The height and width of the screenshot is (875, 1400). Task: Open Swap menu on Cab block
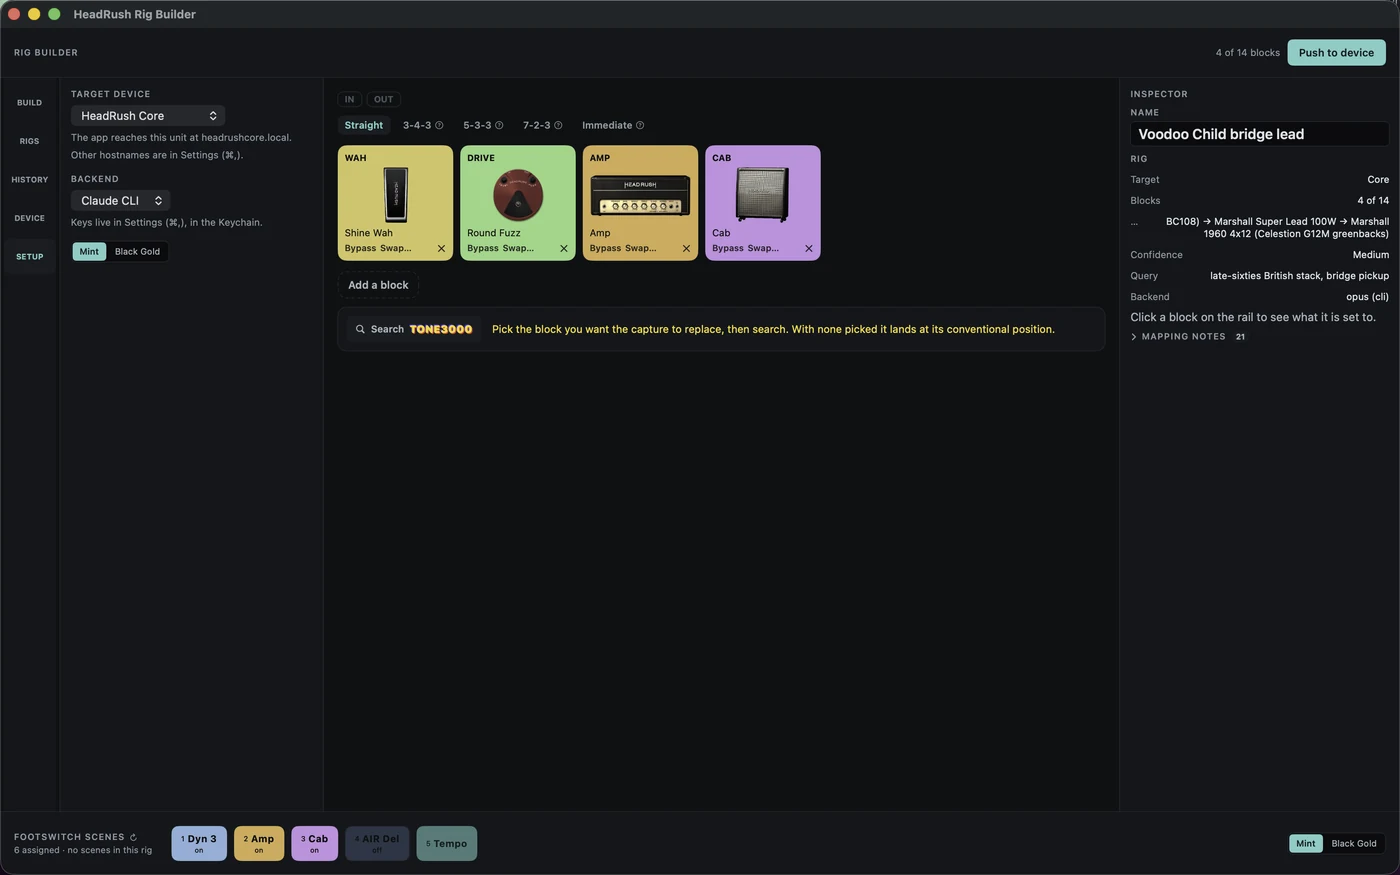click(x=762, y=248)
